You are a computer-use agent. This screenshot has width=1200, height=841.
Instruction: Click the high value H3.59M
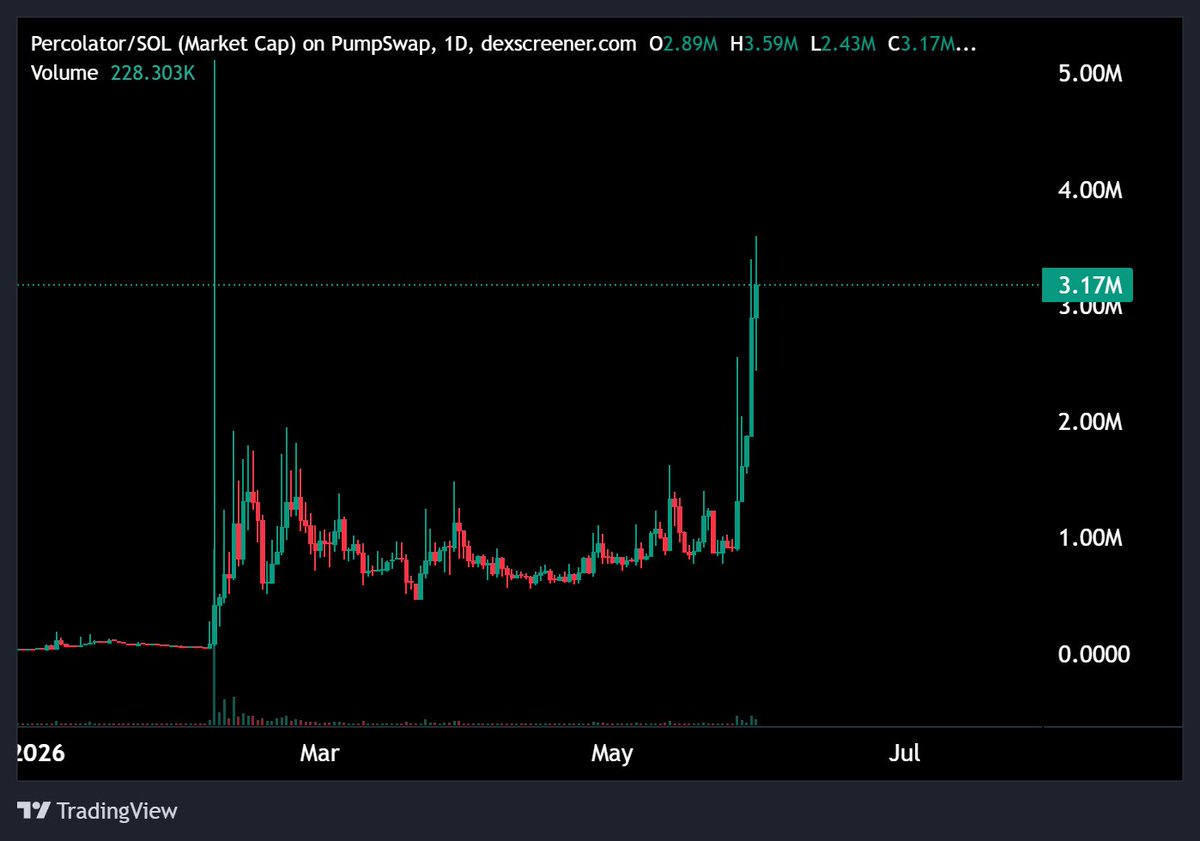click(x=764, y=44)
